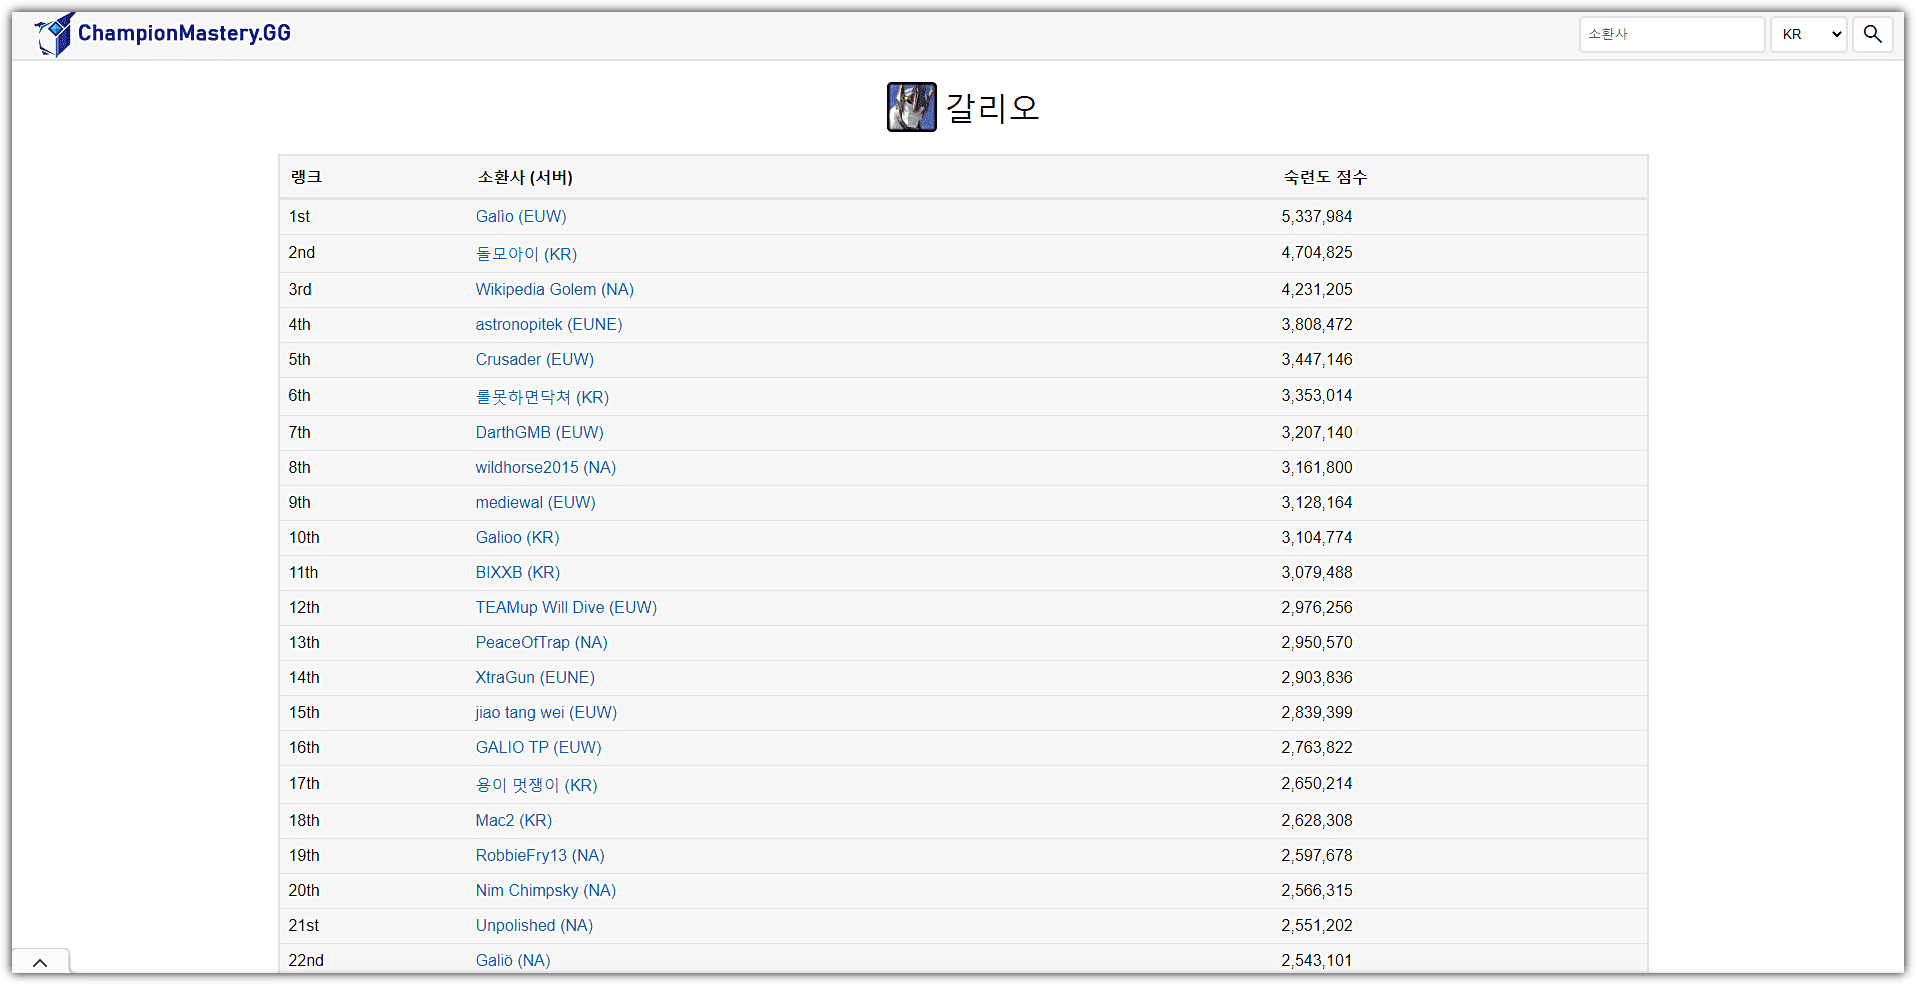Open Nim Chimpsky (NA) profile

[x=546, y=890]
